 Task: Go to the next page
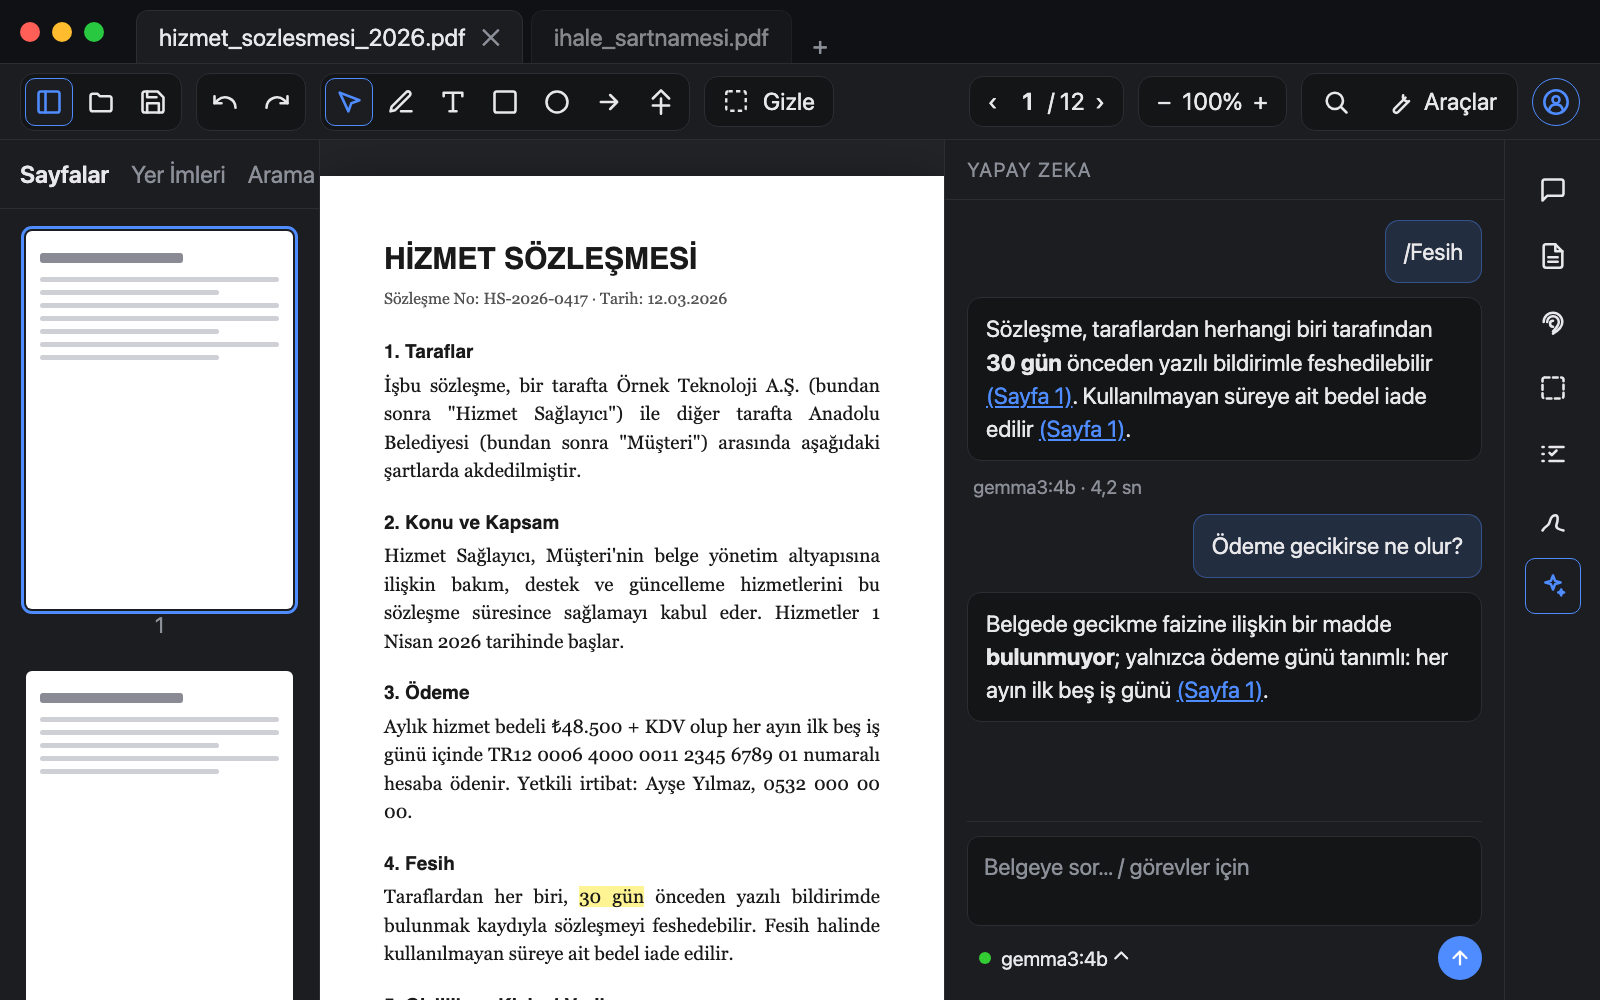click(x=1100, y=102)
